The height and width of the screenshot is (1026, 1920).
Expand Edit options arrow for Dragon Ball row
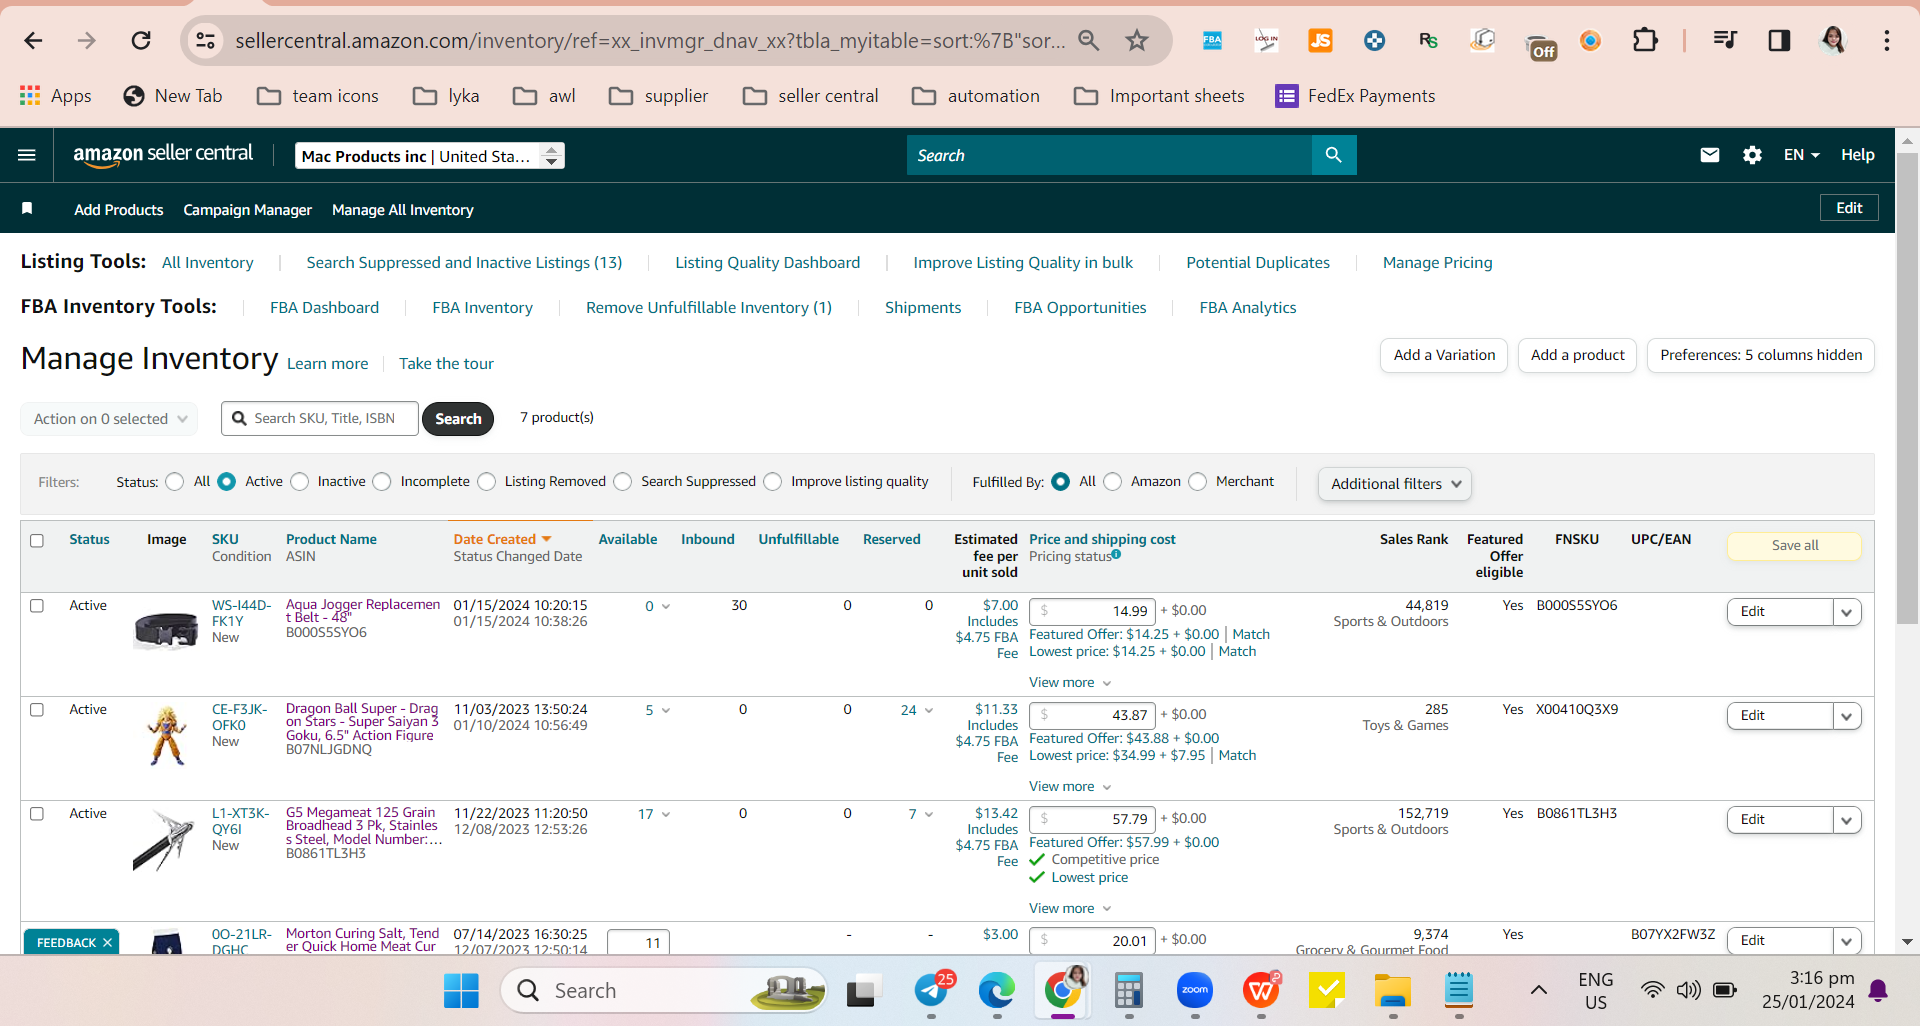pyautogui.click(x=1847, y=716)
